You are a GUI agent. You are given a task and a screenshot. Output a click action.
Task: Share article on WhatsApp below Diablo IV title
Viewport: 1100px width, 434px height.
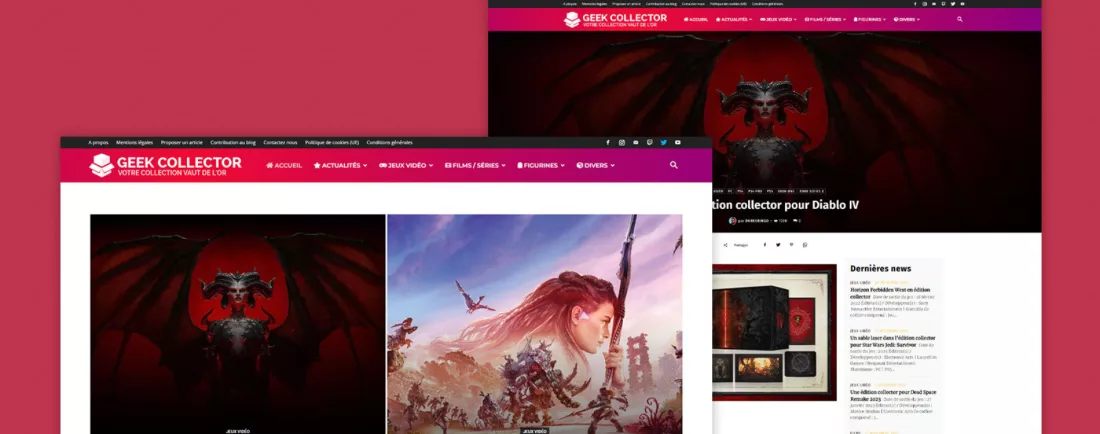coord(805,245)
